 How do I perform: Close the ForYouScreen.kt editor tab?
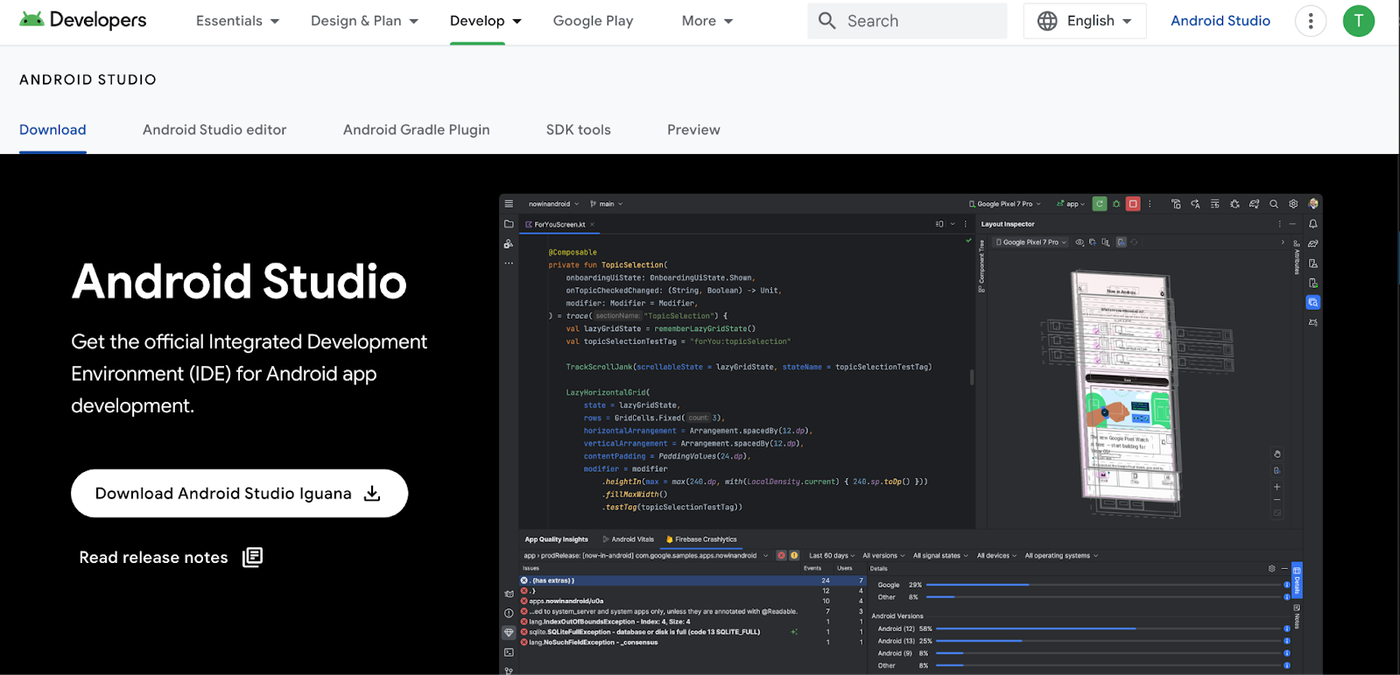pyautogui.click(x=593, y=225)
